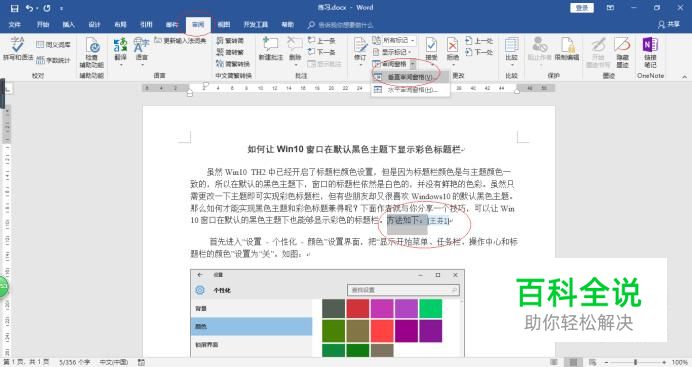The image size is (692, 367).
Task: Switch to the 开发工具 Developer tab
Action: pos(256,25)
